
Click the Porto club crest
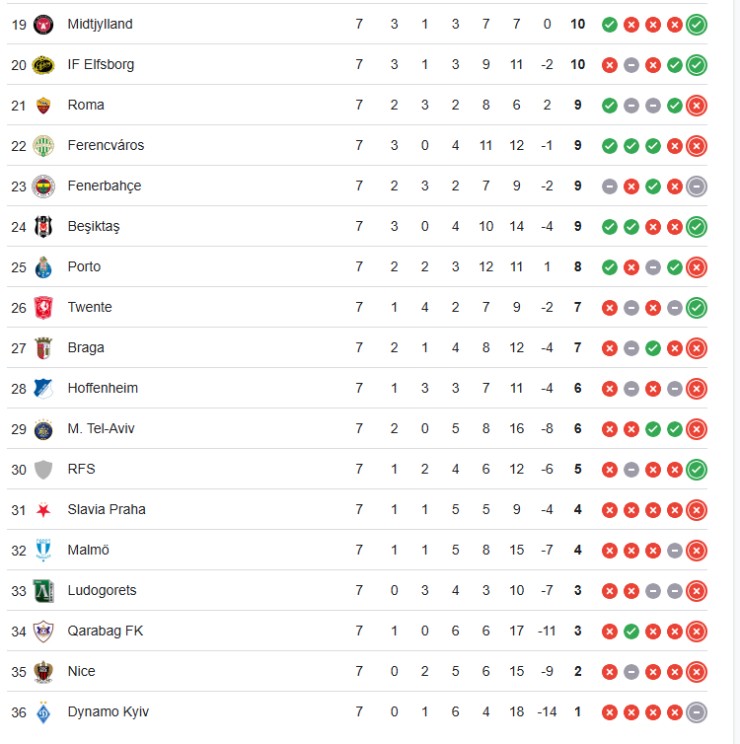[x=42, y=267]
